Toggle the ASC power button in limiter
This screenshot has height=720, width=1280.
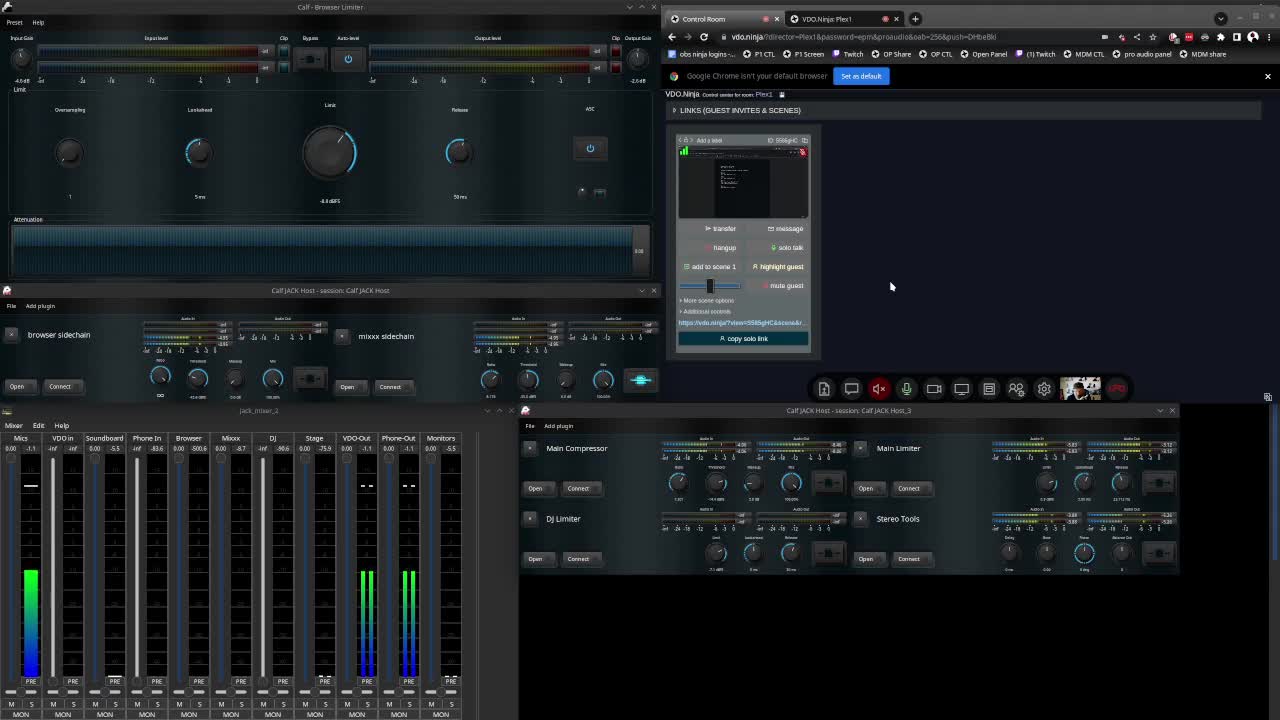(590, 148)
